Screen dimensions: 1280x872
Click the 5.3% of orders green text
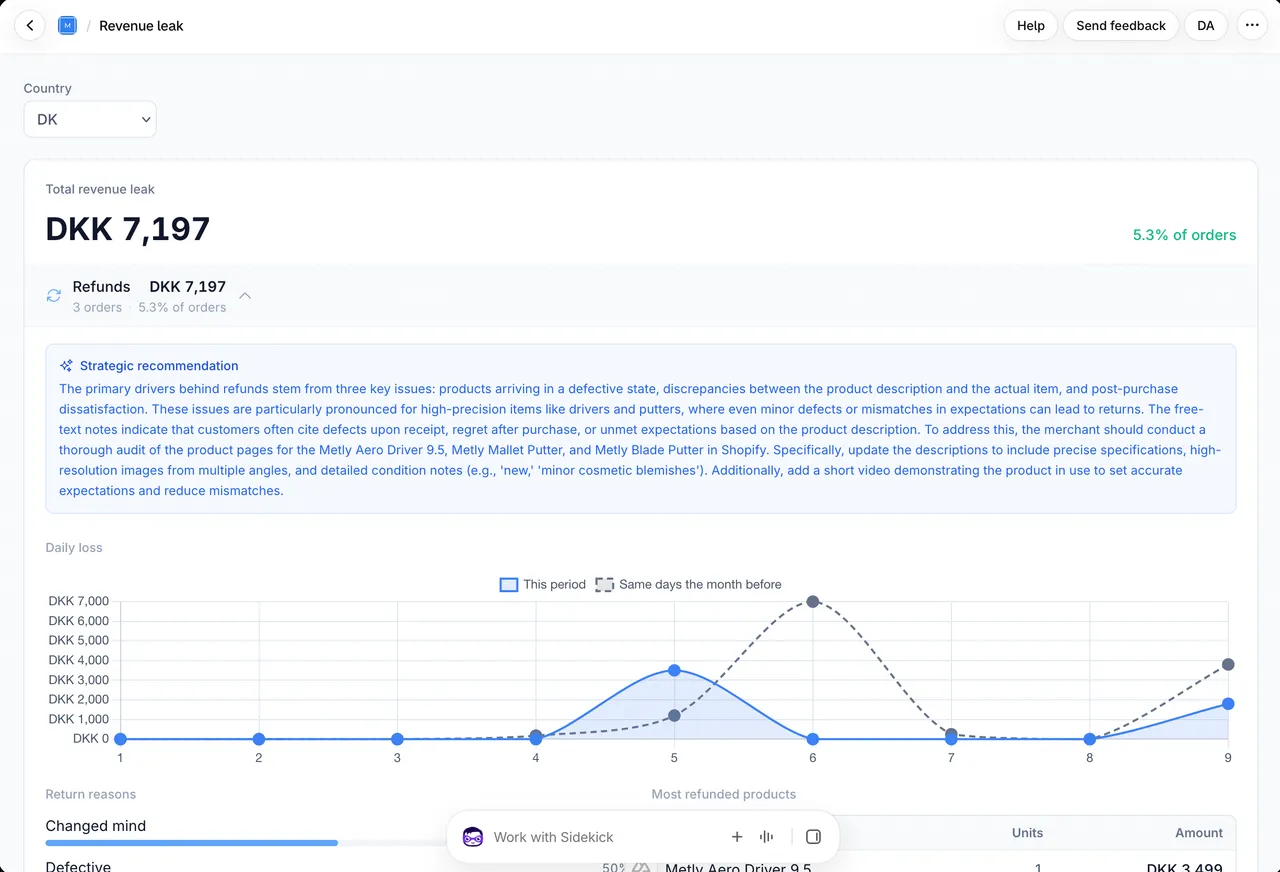tap(1184, 235)
